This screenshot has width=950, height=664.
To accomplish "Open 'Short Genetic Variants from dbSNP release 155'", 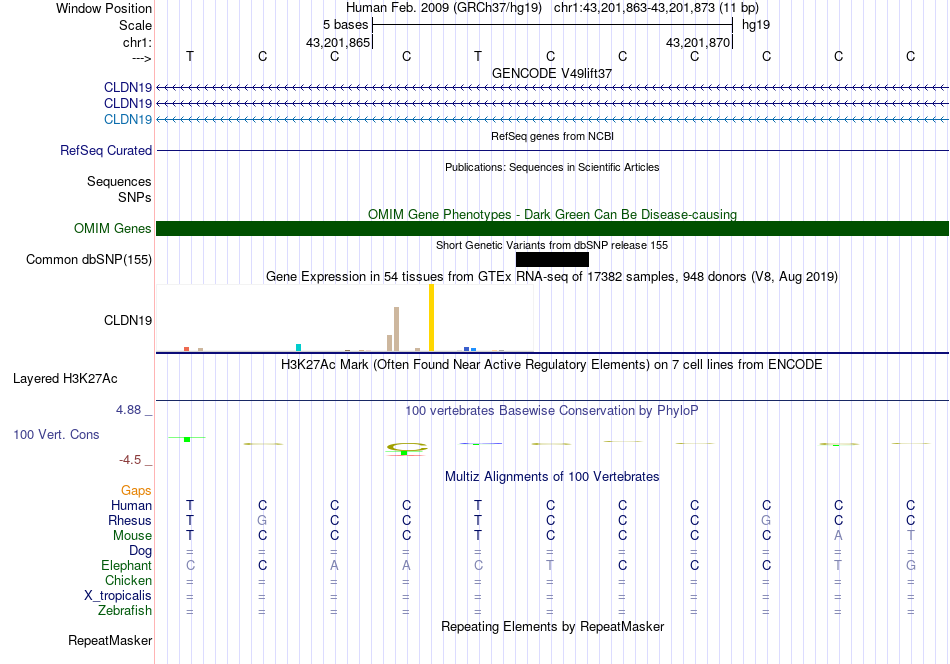I will point(552,245).
